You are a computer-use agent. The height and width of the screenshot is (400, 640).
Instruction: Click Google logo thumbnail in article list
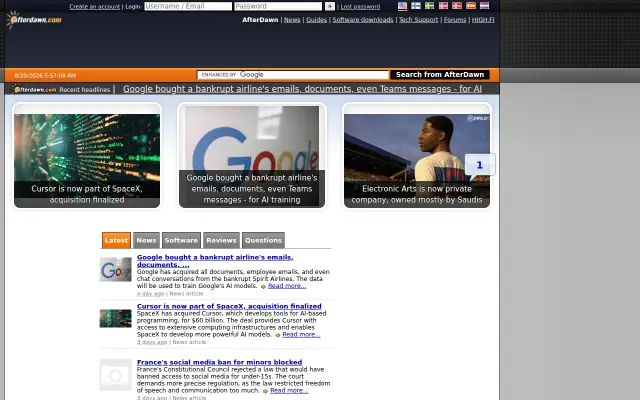pos(116,269)
